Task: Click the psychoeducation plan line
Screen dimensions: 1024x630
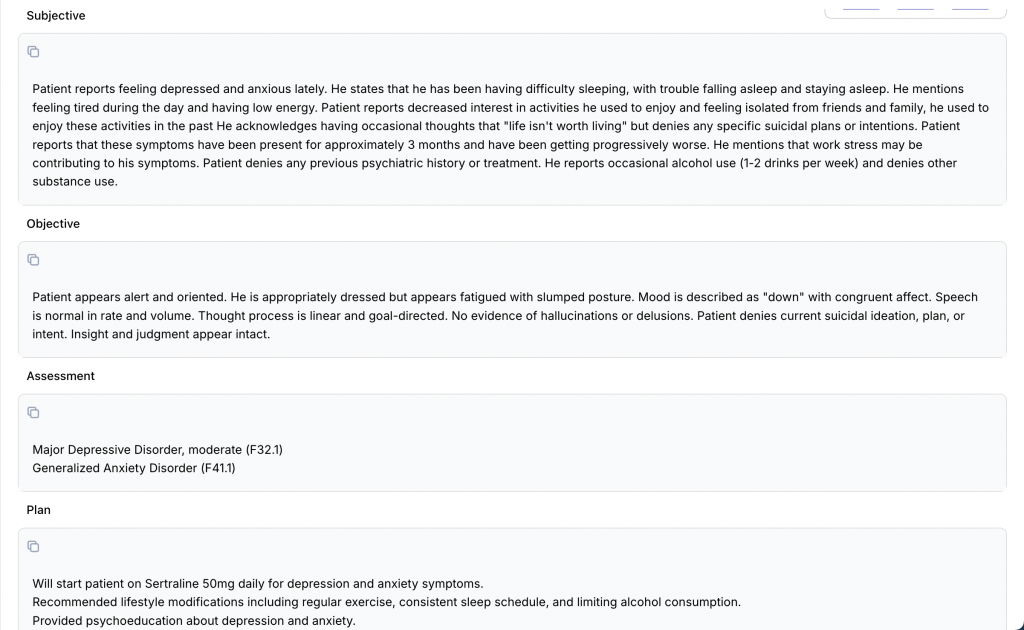Action: [x=193, y=621]
